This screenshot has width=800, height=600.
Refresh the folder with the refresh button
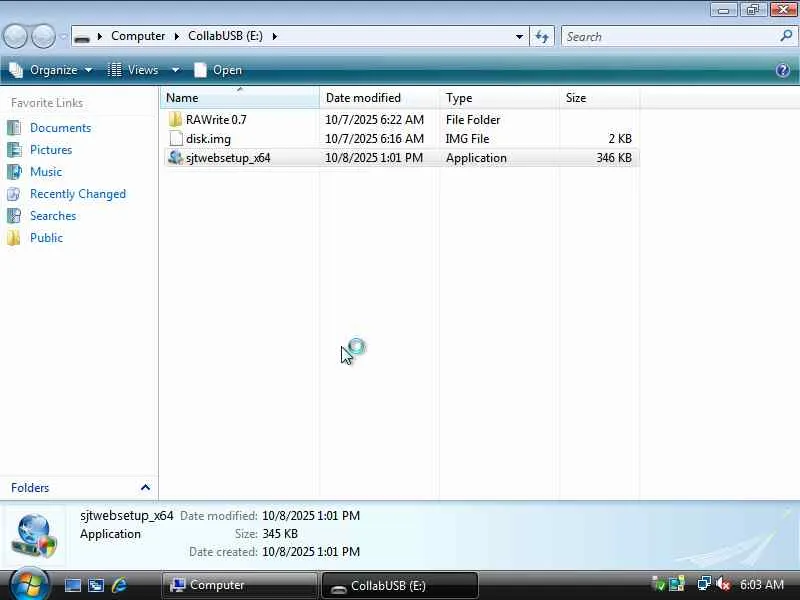tap(542, 37)
